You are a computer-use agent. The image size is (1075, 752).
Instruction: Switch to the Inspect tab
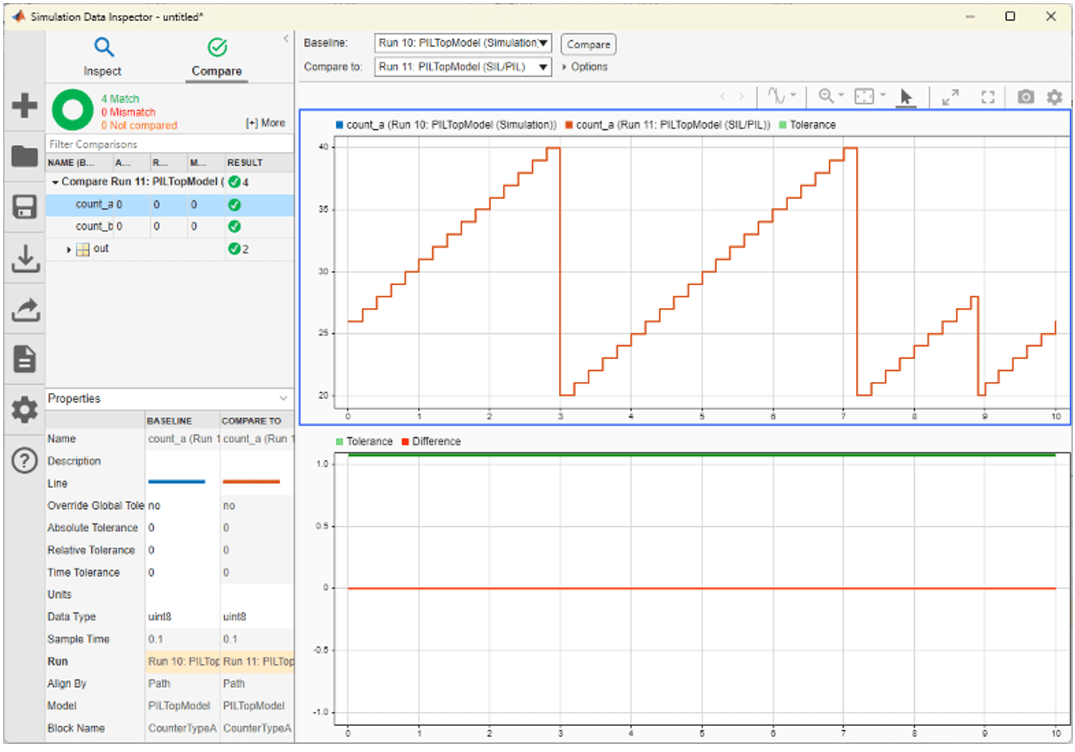[x=103, y=55]
